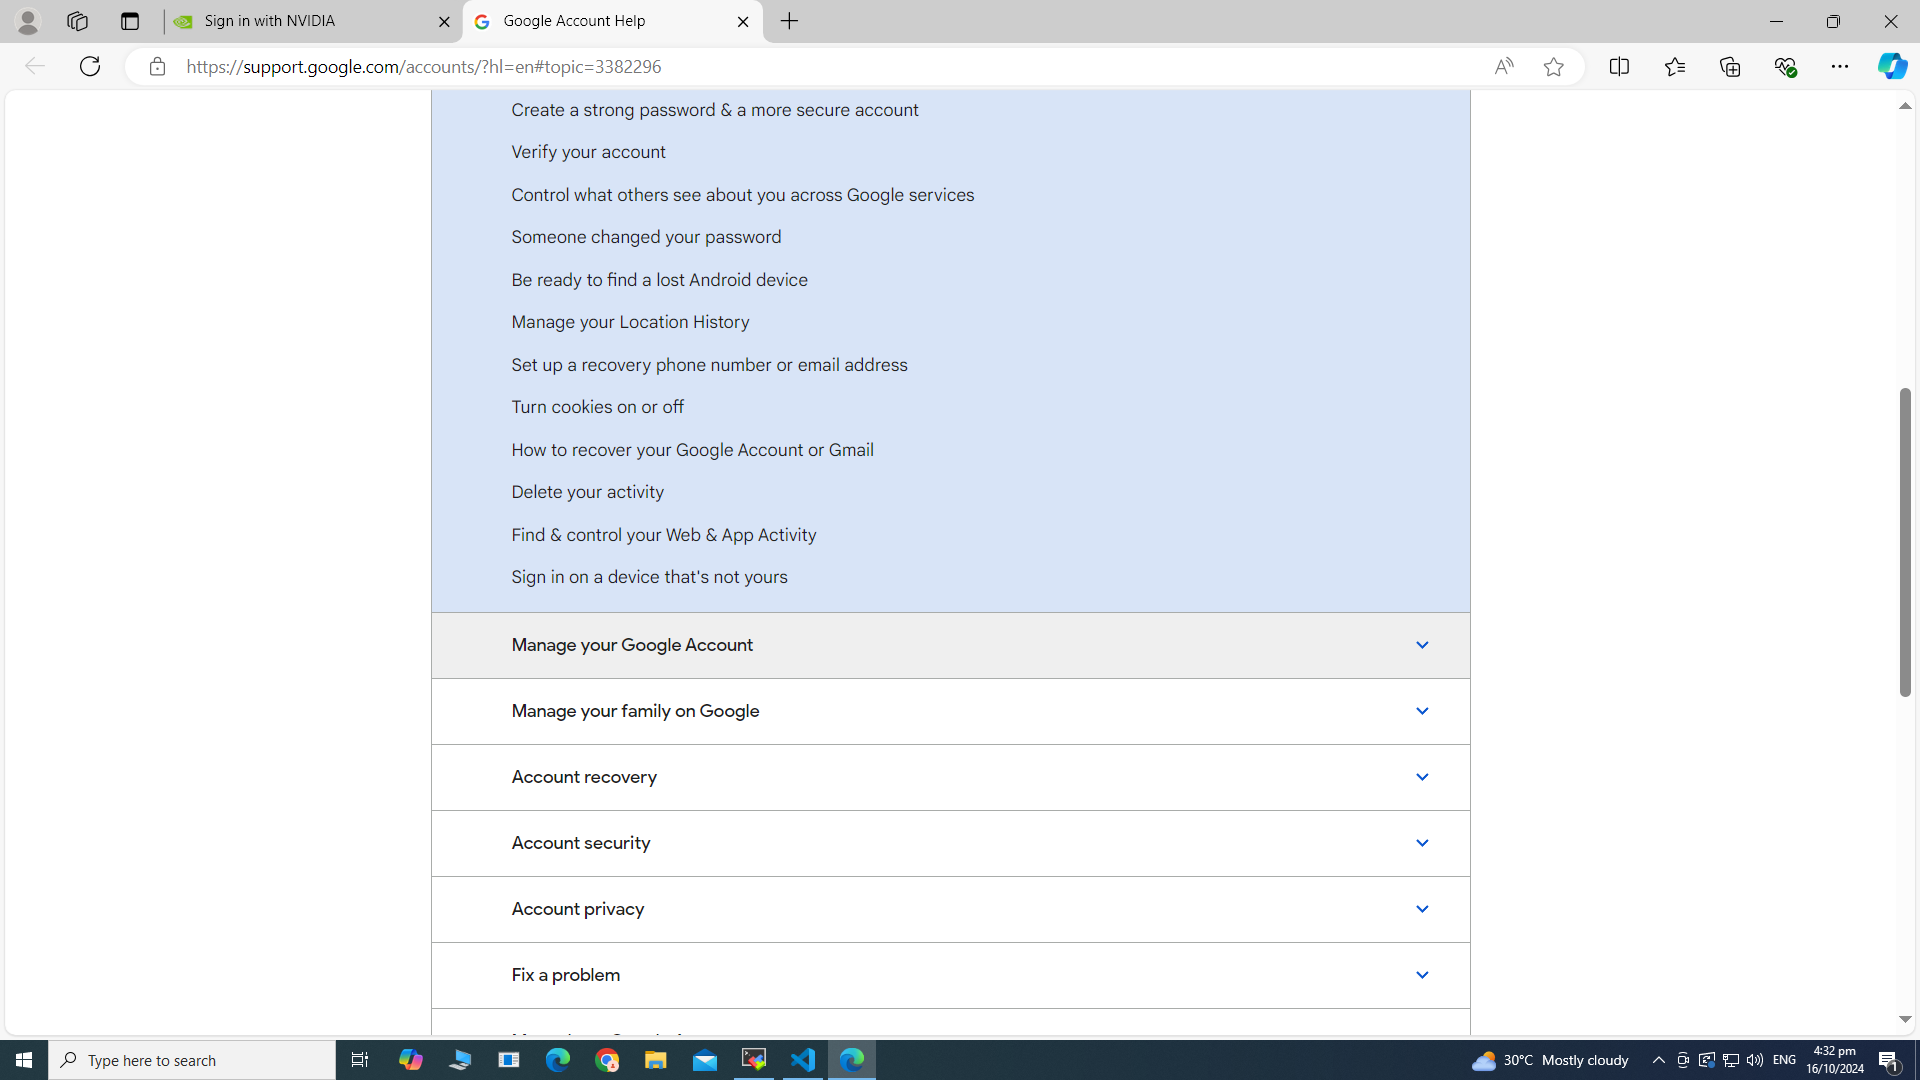
Task: Open the notification center icon
Action: [1889, 1060]
